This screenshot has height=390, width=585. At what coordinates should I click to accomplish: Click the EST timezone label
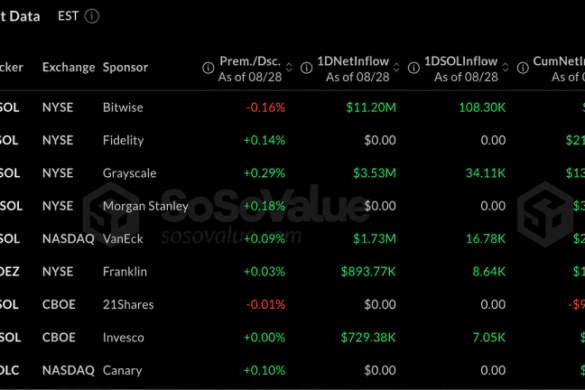68,16
